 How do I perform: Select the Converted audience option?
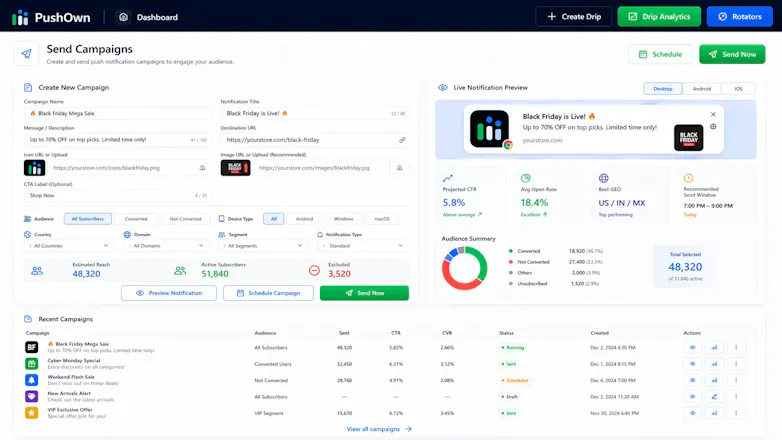point(136,219)
